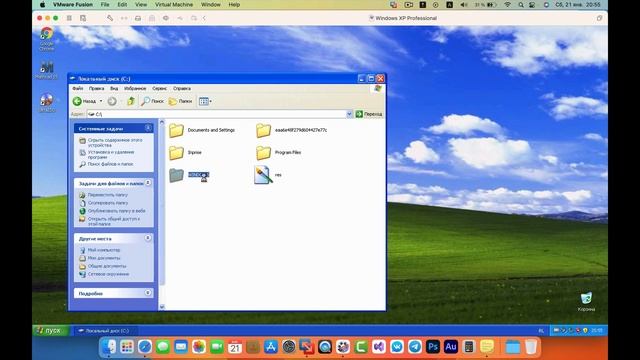Open the Сервис menu

(x=159, y=88)
